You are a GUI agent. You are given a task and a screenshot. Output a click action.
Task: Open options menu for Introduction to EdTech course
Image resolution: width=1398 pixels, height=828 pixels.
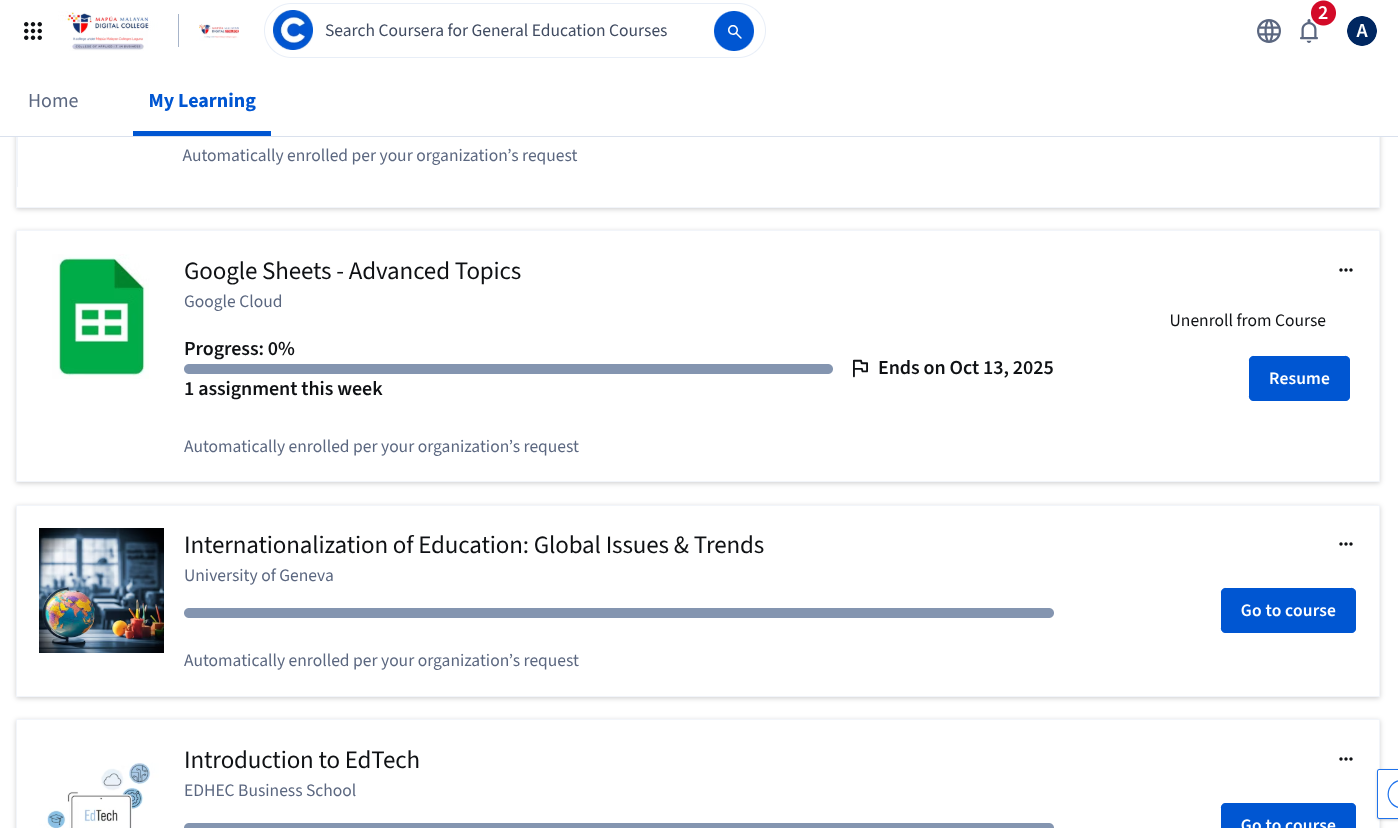coord(1345,758)
